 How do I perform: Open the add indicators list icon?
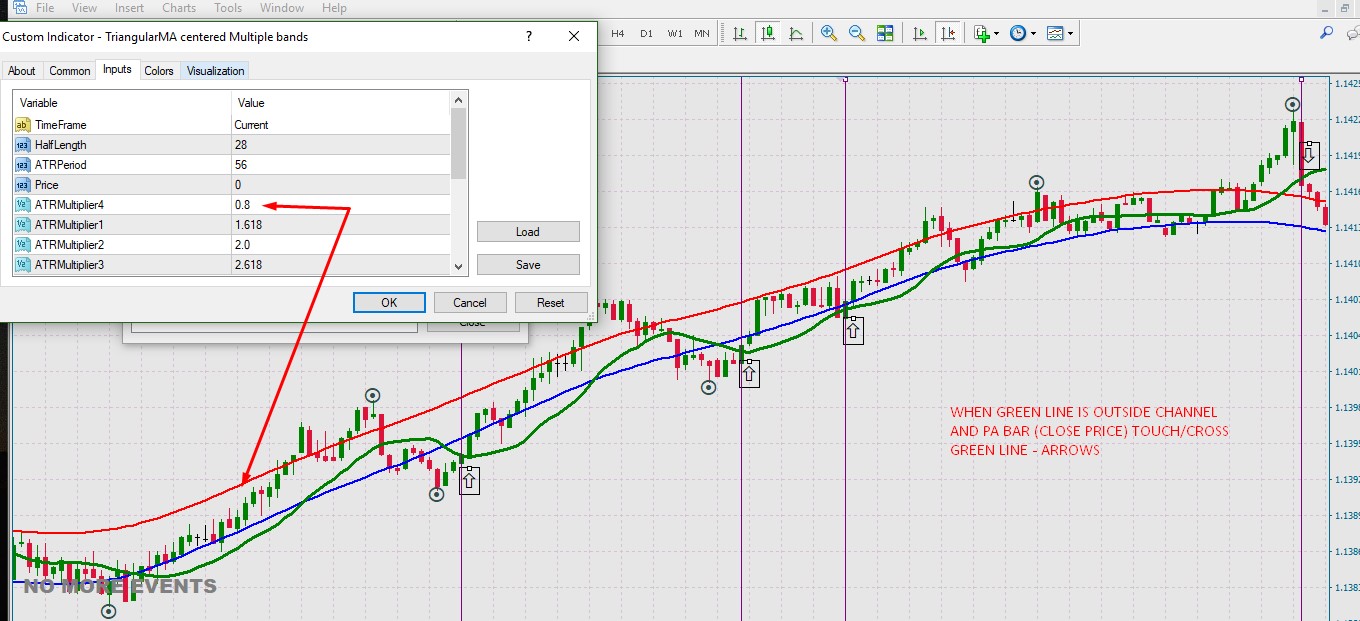[x=981, y=33]
